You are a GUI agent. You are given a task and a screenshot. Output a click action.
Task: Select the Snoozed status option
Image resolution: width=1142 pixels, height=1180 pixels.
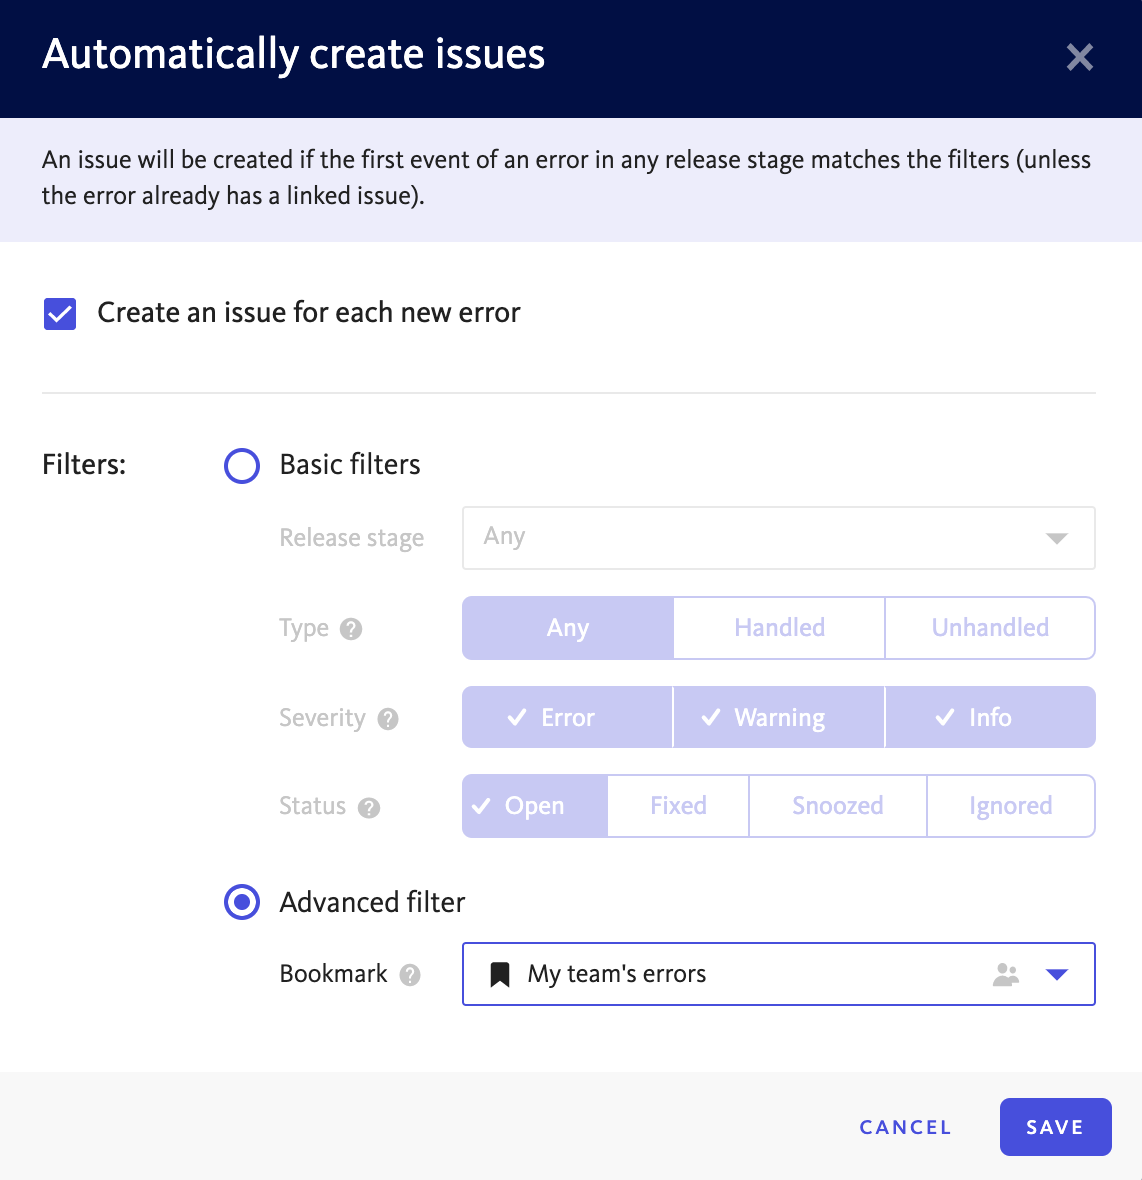(837, 806)
